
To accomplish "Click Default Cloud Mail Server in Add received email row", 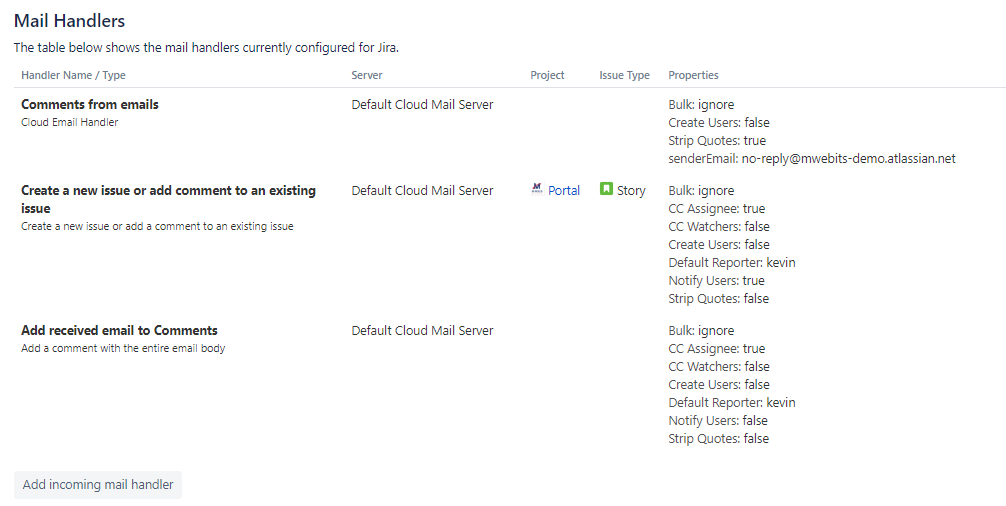I will tap(422, 330).
